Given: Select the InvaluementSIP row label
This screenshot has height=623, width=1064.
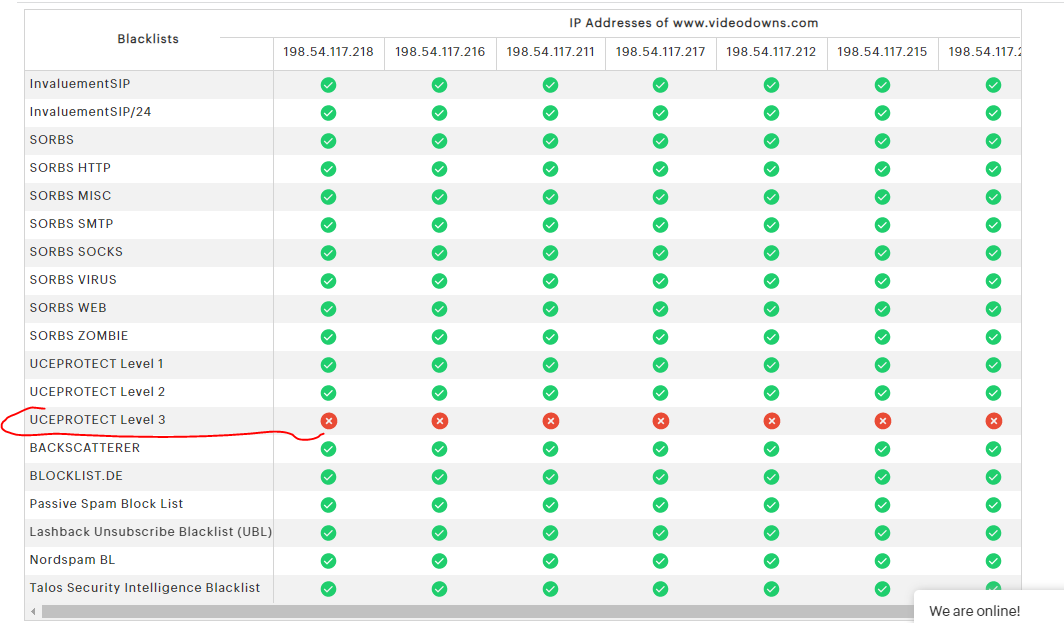Looking at the screenshot, I should pyautogui.click(x=80, y=83).
